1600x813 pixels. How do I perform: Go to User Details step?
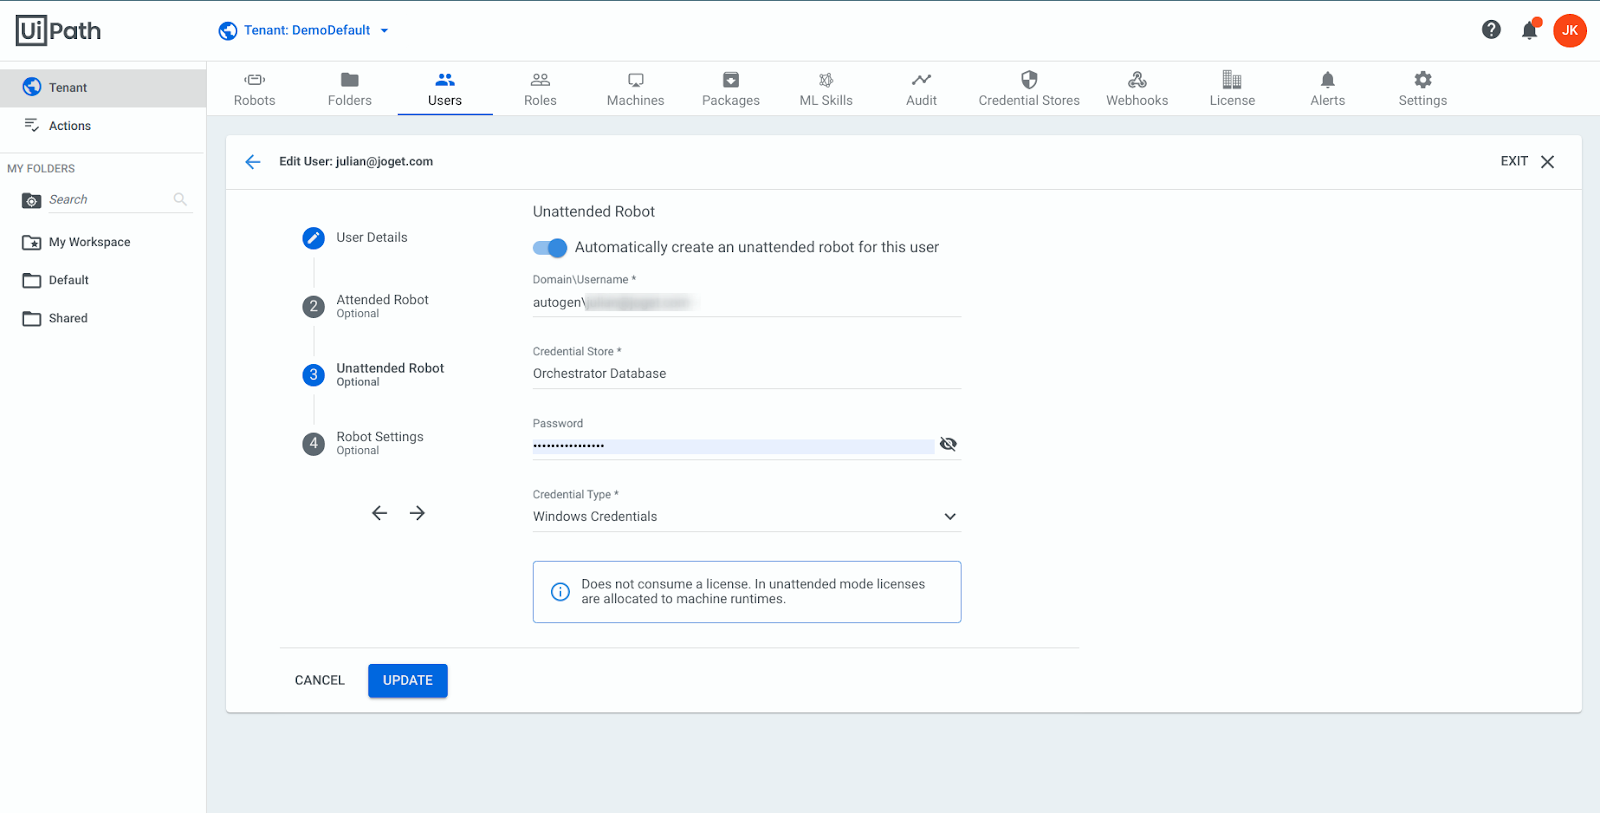(355, 238)
